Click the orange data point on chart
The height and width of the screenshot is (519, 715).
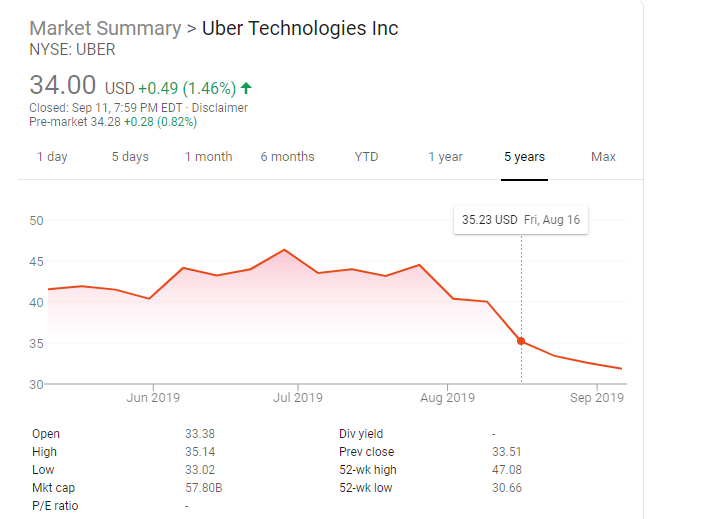click(x=521, y=341)
